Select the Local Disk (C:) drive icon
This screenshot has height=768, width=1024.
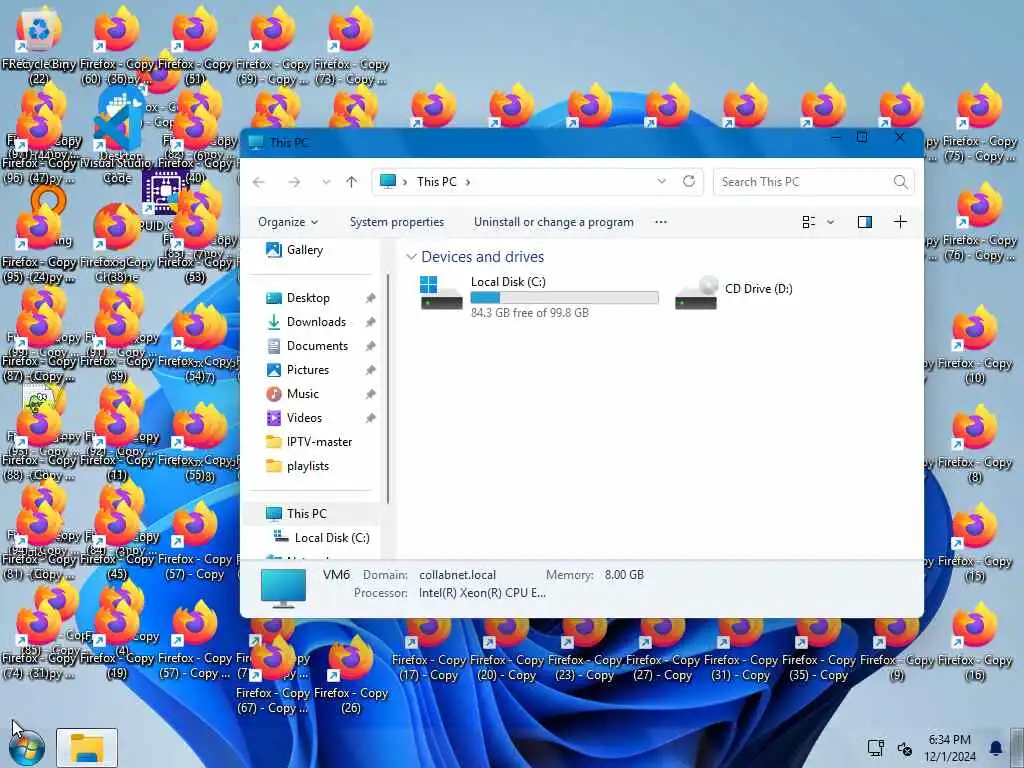[x=441, y=293]
